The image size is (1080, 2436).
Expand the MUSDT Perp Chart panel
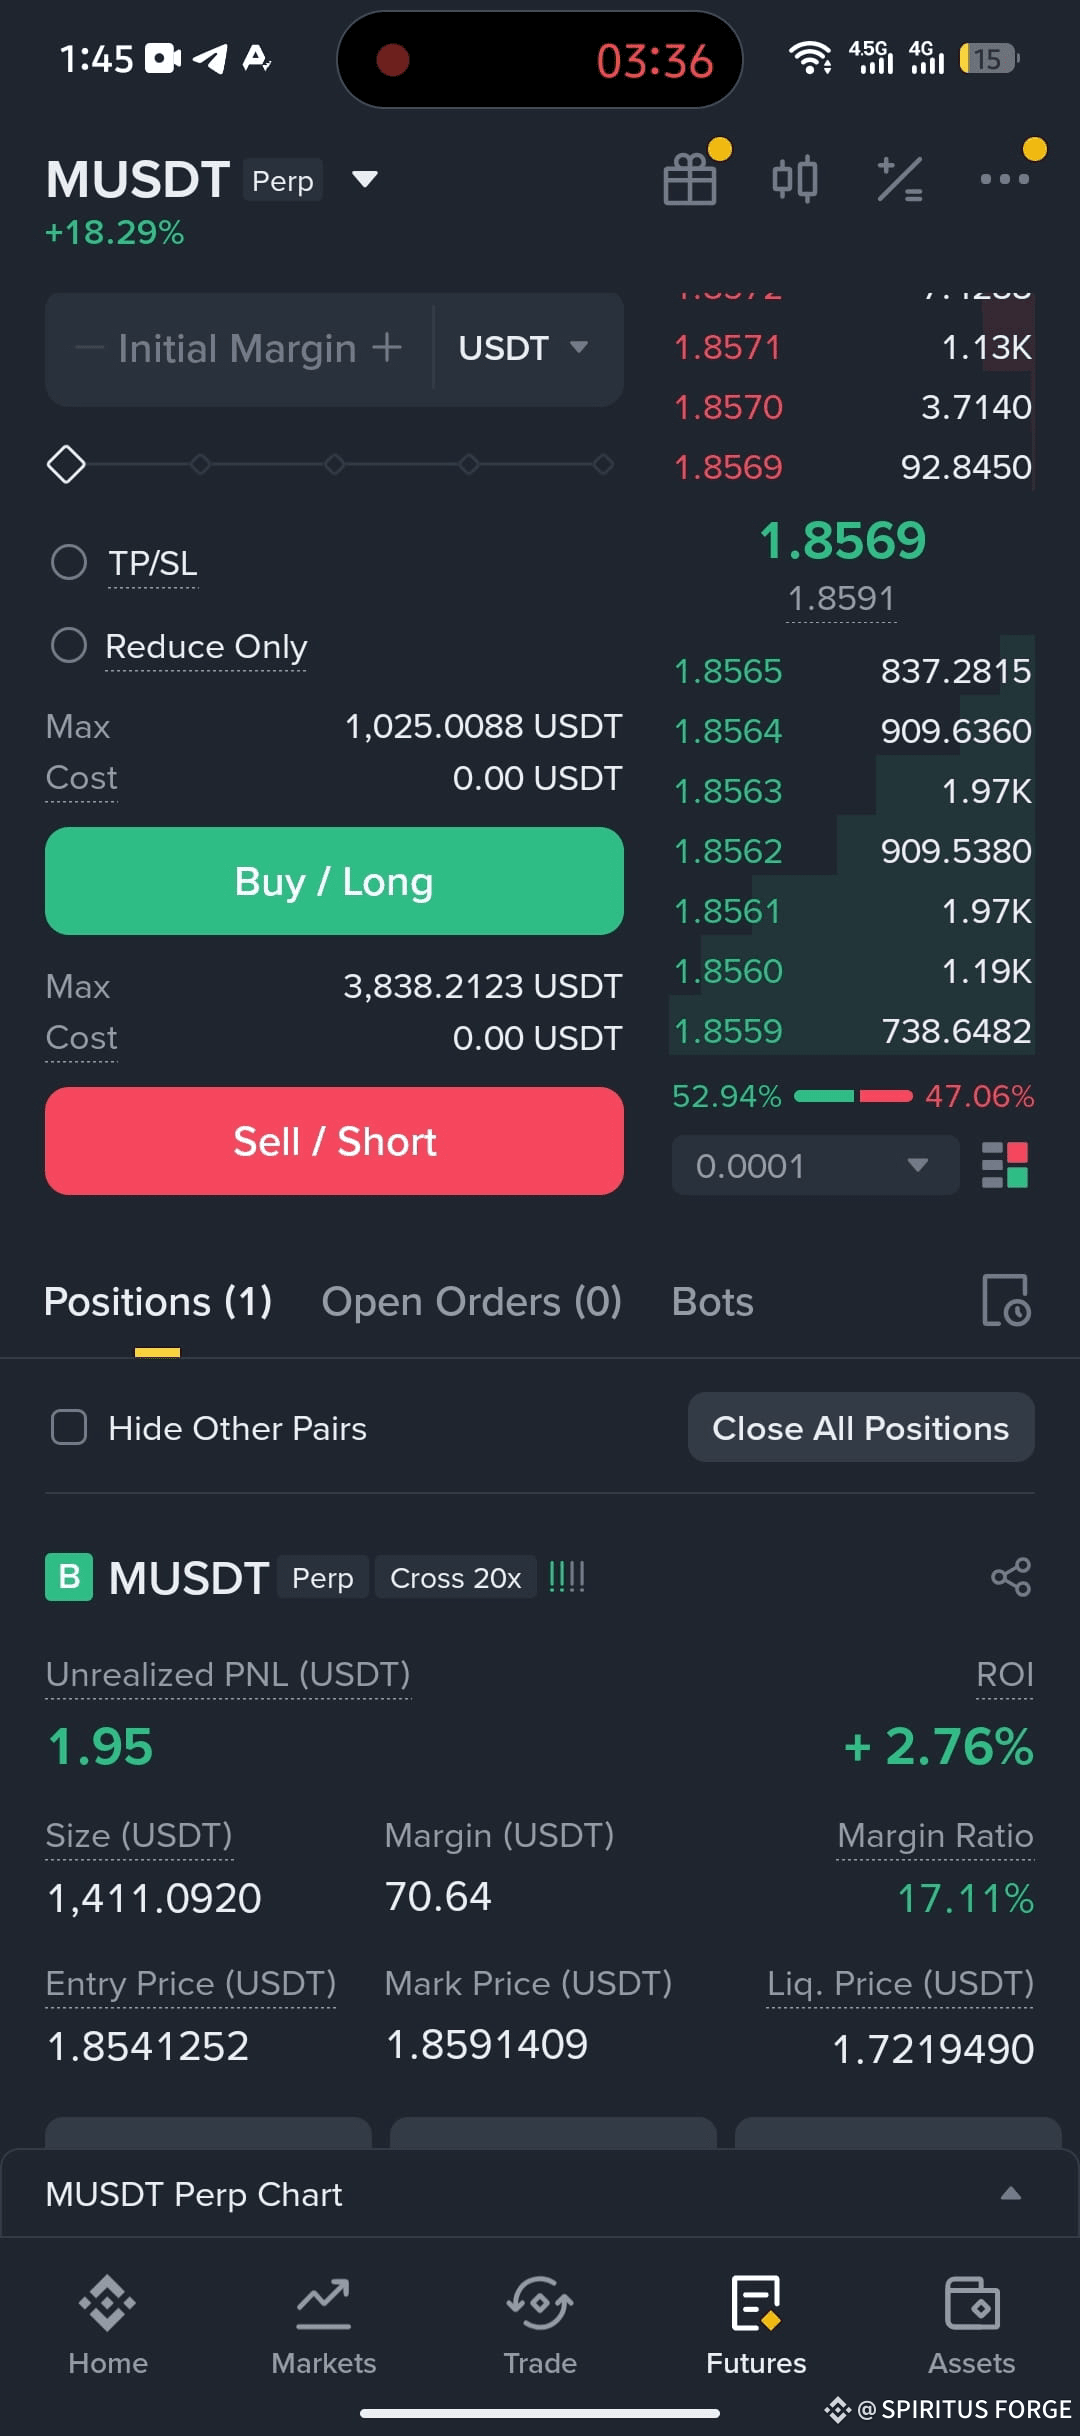tap(540, 2194)
